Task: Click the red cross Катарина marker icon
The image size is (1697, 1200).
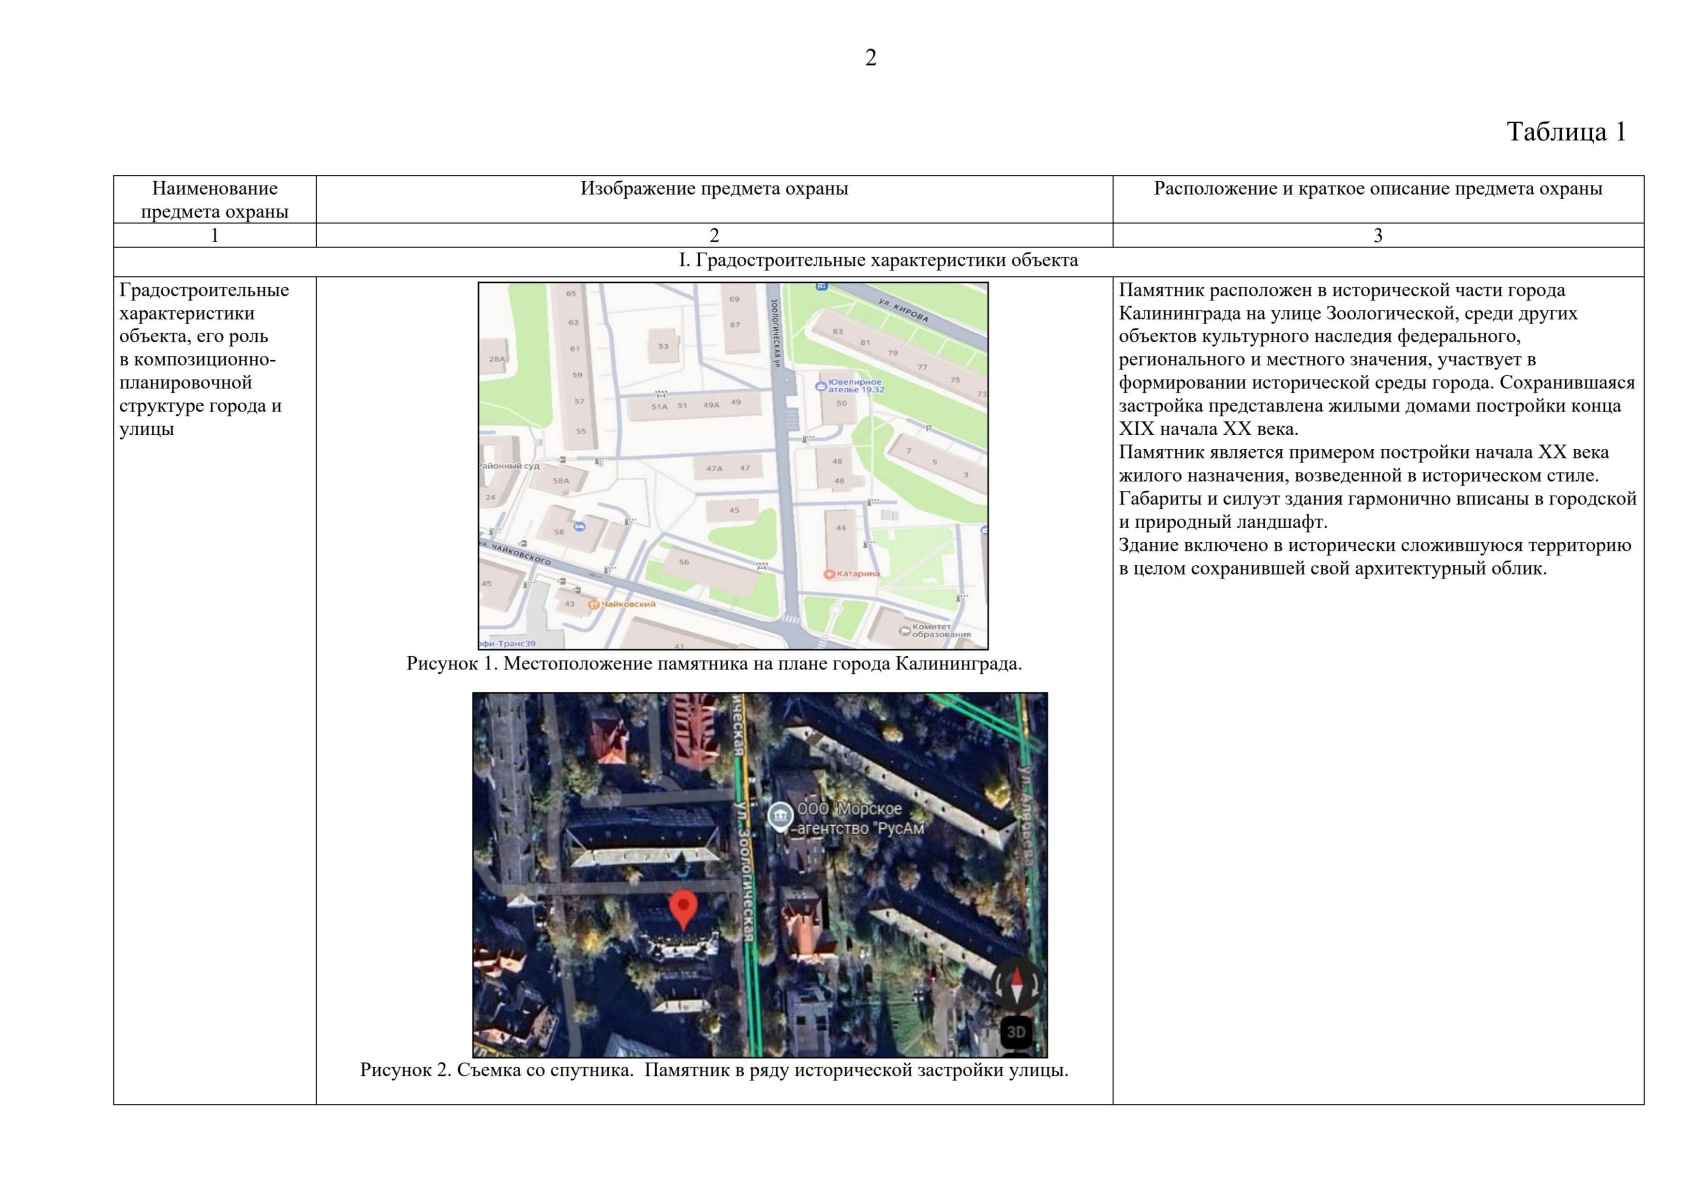Action: tap(829, 574)
